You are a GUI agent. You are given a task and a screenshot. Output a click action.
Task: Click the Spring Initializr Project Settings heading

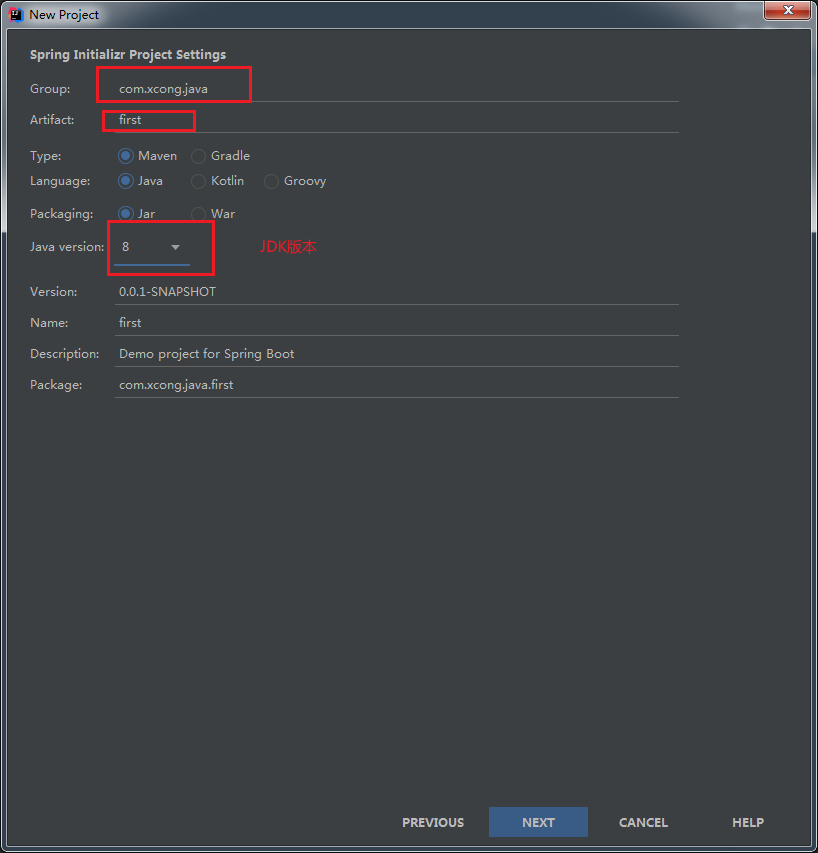[x=128, y=54]
